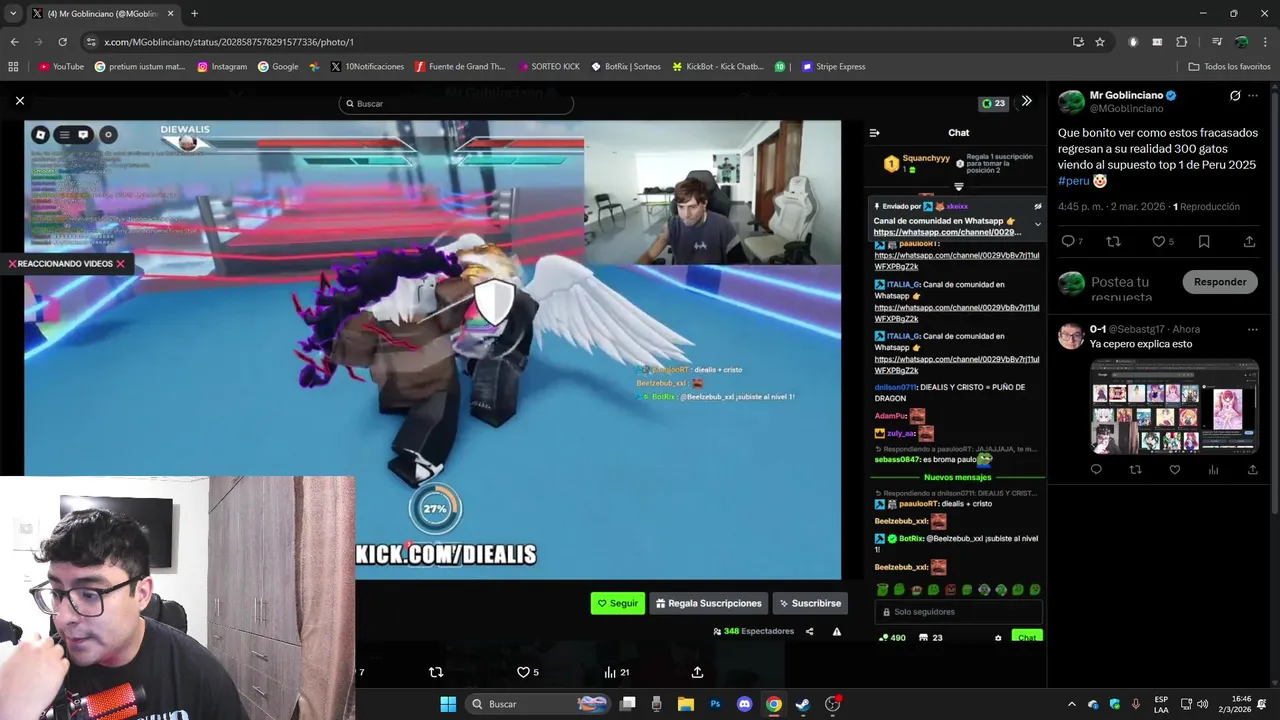Open chat settings gear icon
Viewport: 1280px width, 720px height.
[x=997, y=637]
